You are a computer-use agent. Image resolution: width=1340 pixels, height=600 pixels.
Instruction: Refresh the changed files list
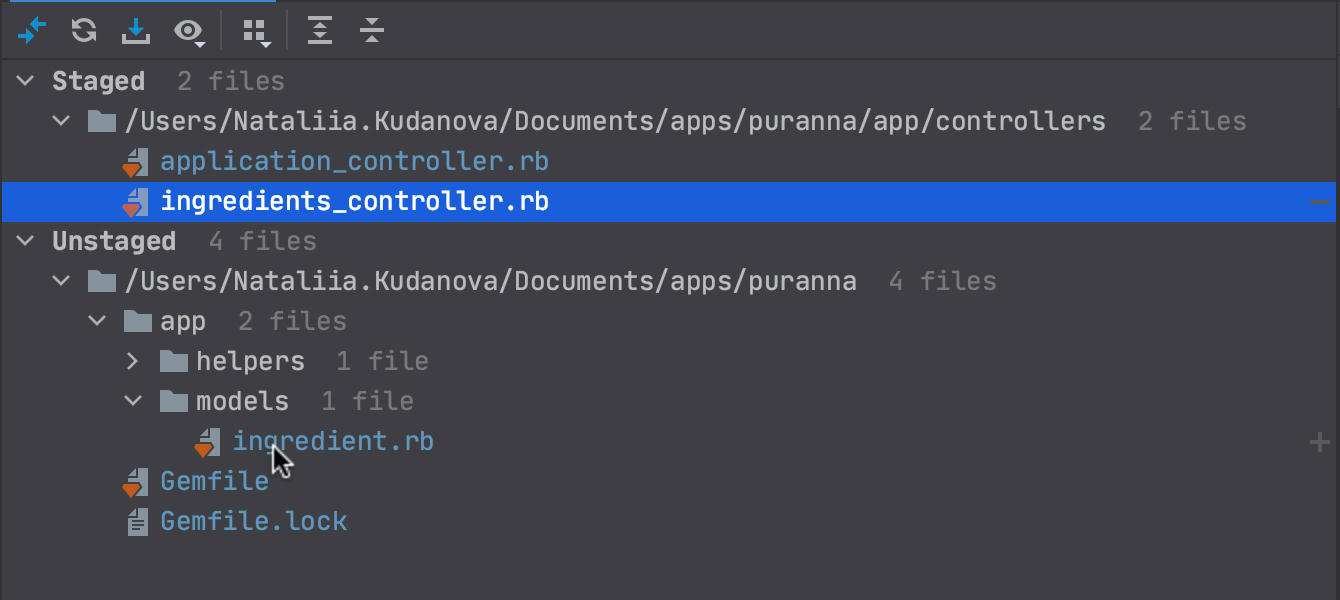[x=84, y=30]
